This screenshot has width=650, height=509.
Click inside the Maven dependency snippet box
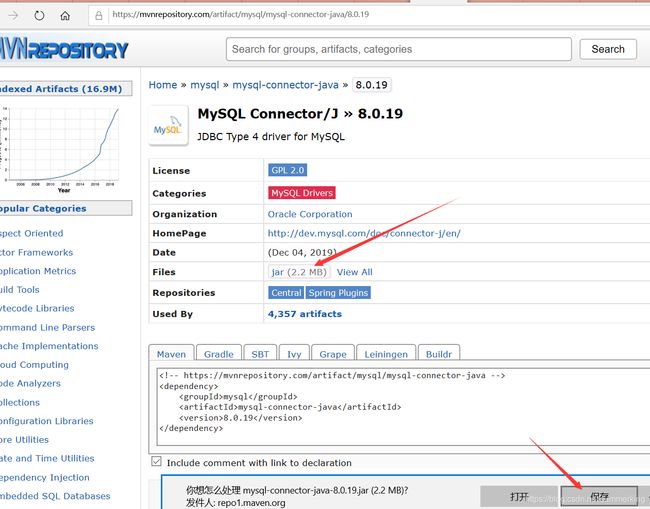[x=403, y=406]
